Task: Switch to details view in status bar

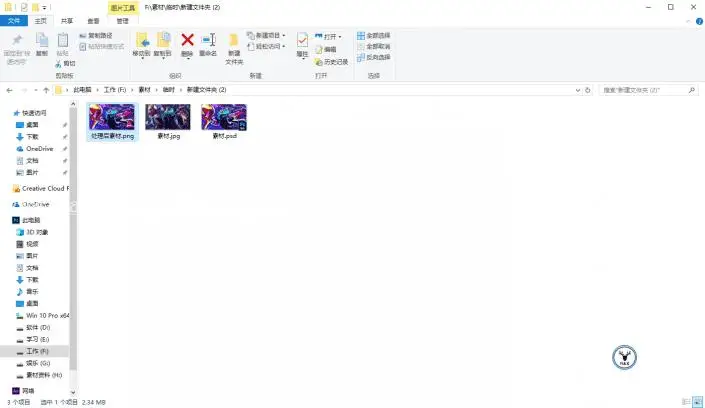Action: pos(686,402)
